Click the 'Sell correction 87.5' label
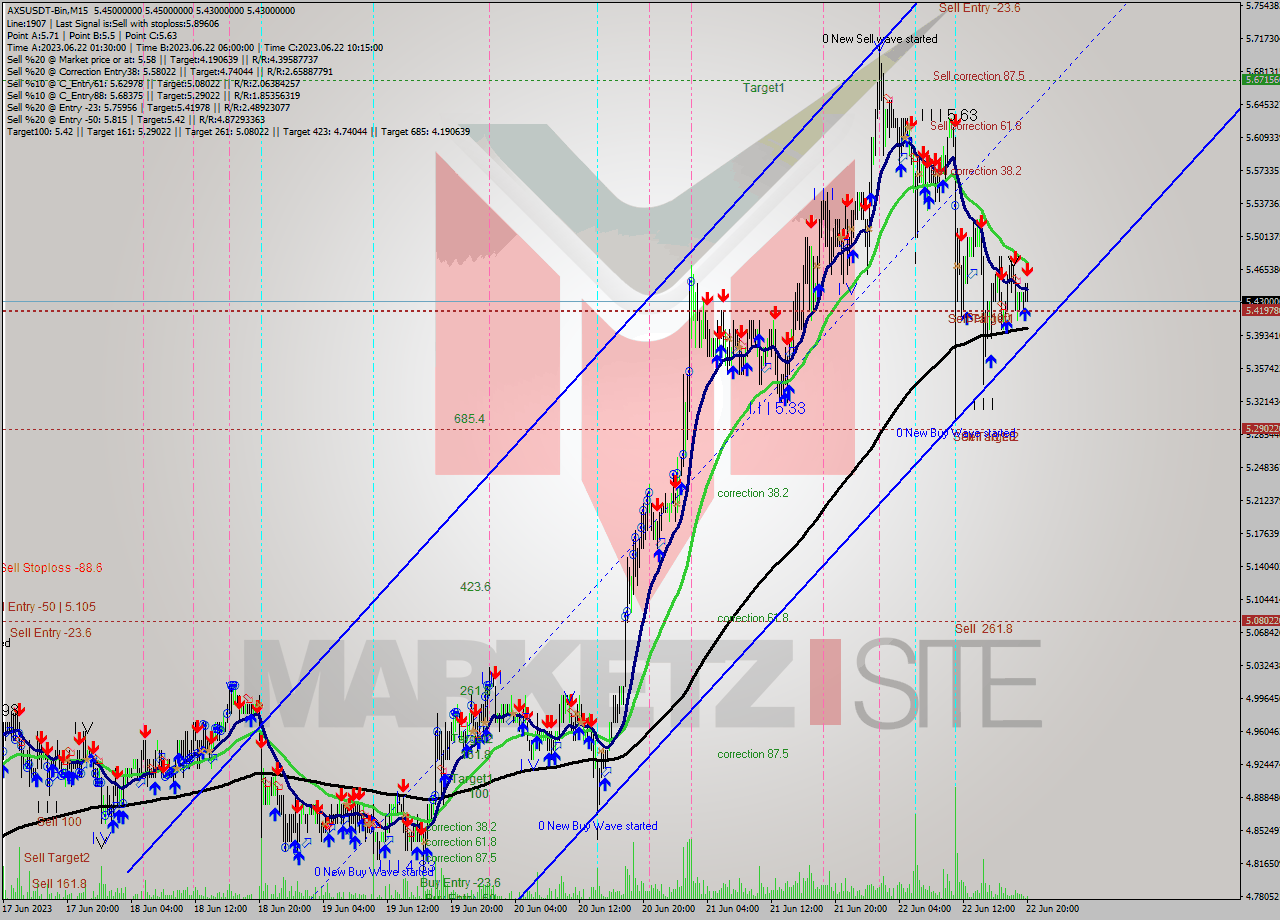This screenshot has height=920, width=1280. coord(978,76)
